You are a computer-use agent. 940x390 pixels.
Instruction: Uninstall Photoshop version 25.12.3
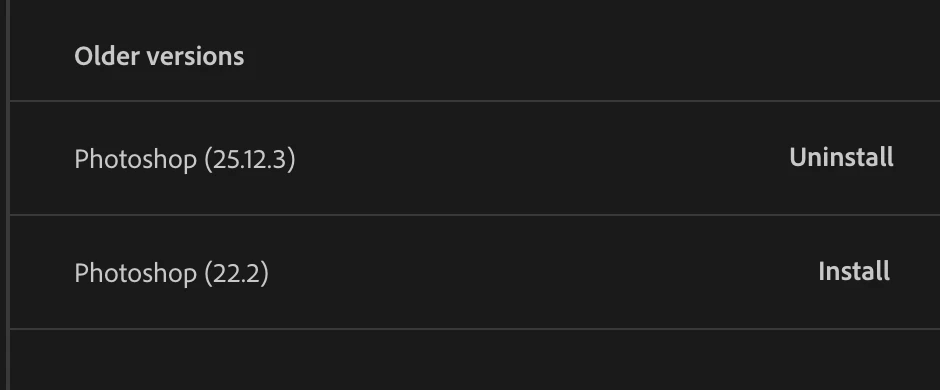coord(841,158)
